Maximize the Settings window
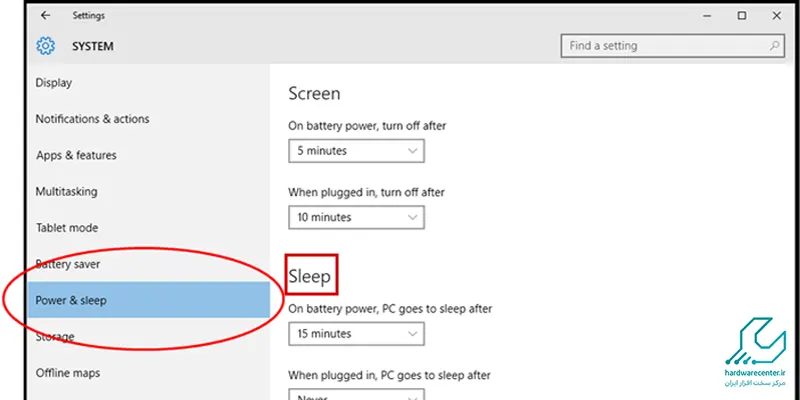This screenshot has height=400, width=800. [741, 16]
